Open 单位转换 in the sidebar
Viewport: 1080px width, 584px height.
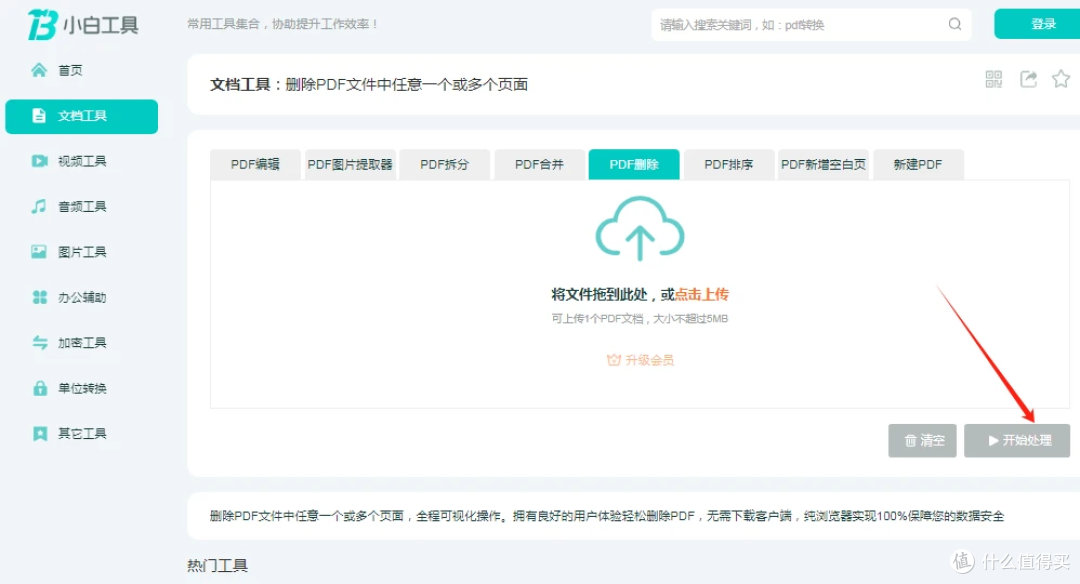tap(69, 388)
